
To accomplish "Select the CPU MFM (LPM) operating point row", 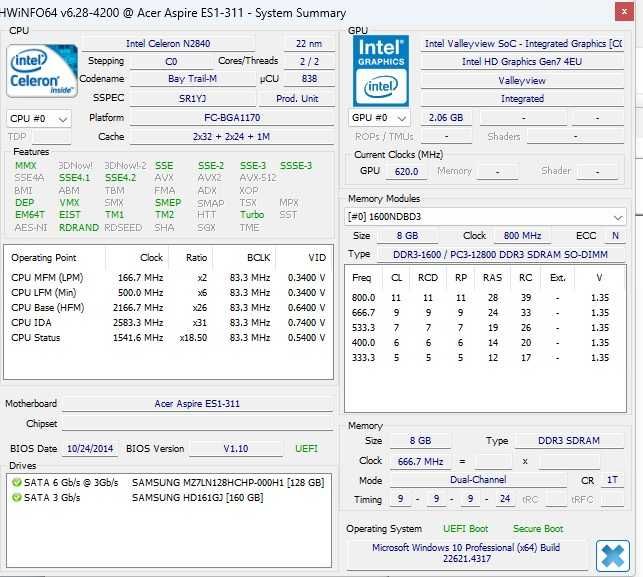I will 168,278.
